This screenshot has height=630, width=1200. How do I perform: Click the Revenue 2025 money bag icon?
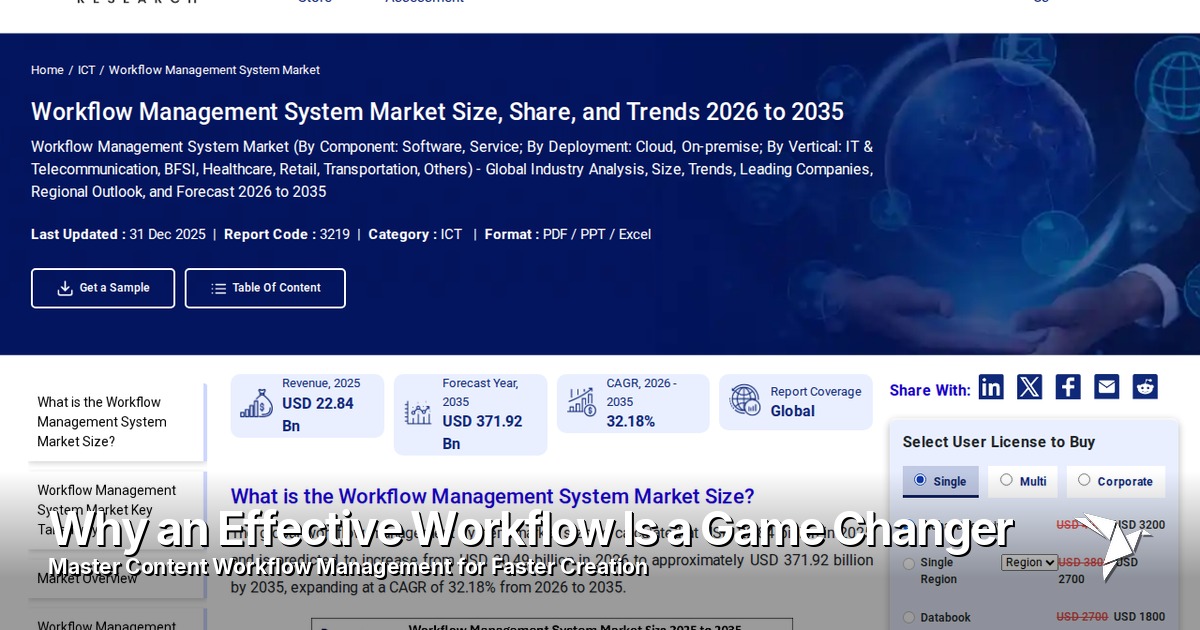coord(256,404)
